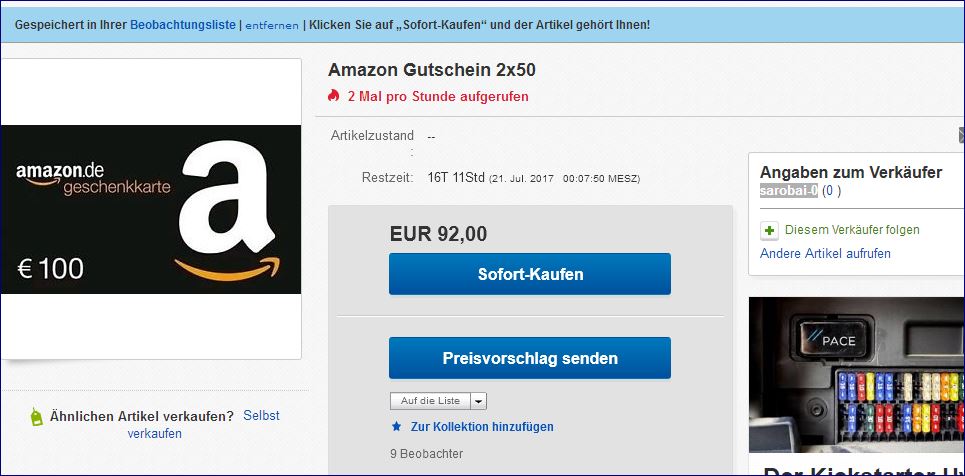Click the green plus follow-seller icon

coord(769,231)
